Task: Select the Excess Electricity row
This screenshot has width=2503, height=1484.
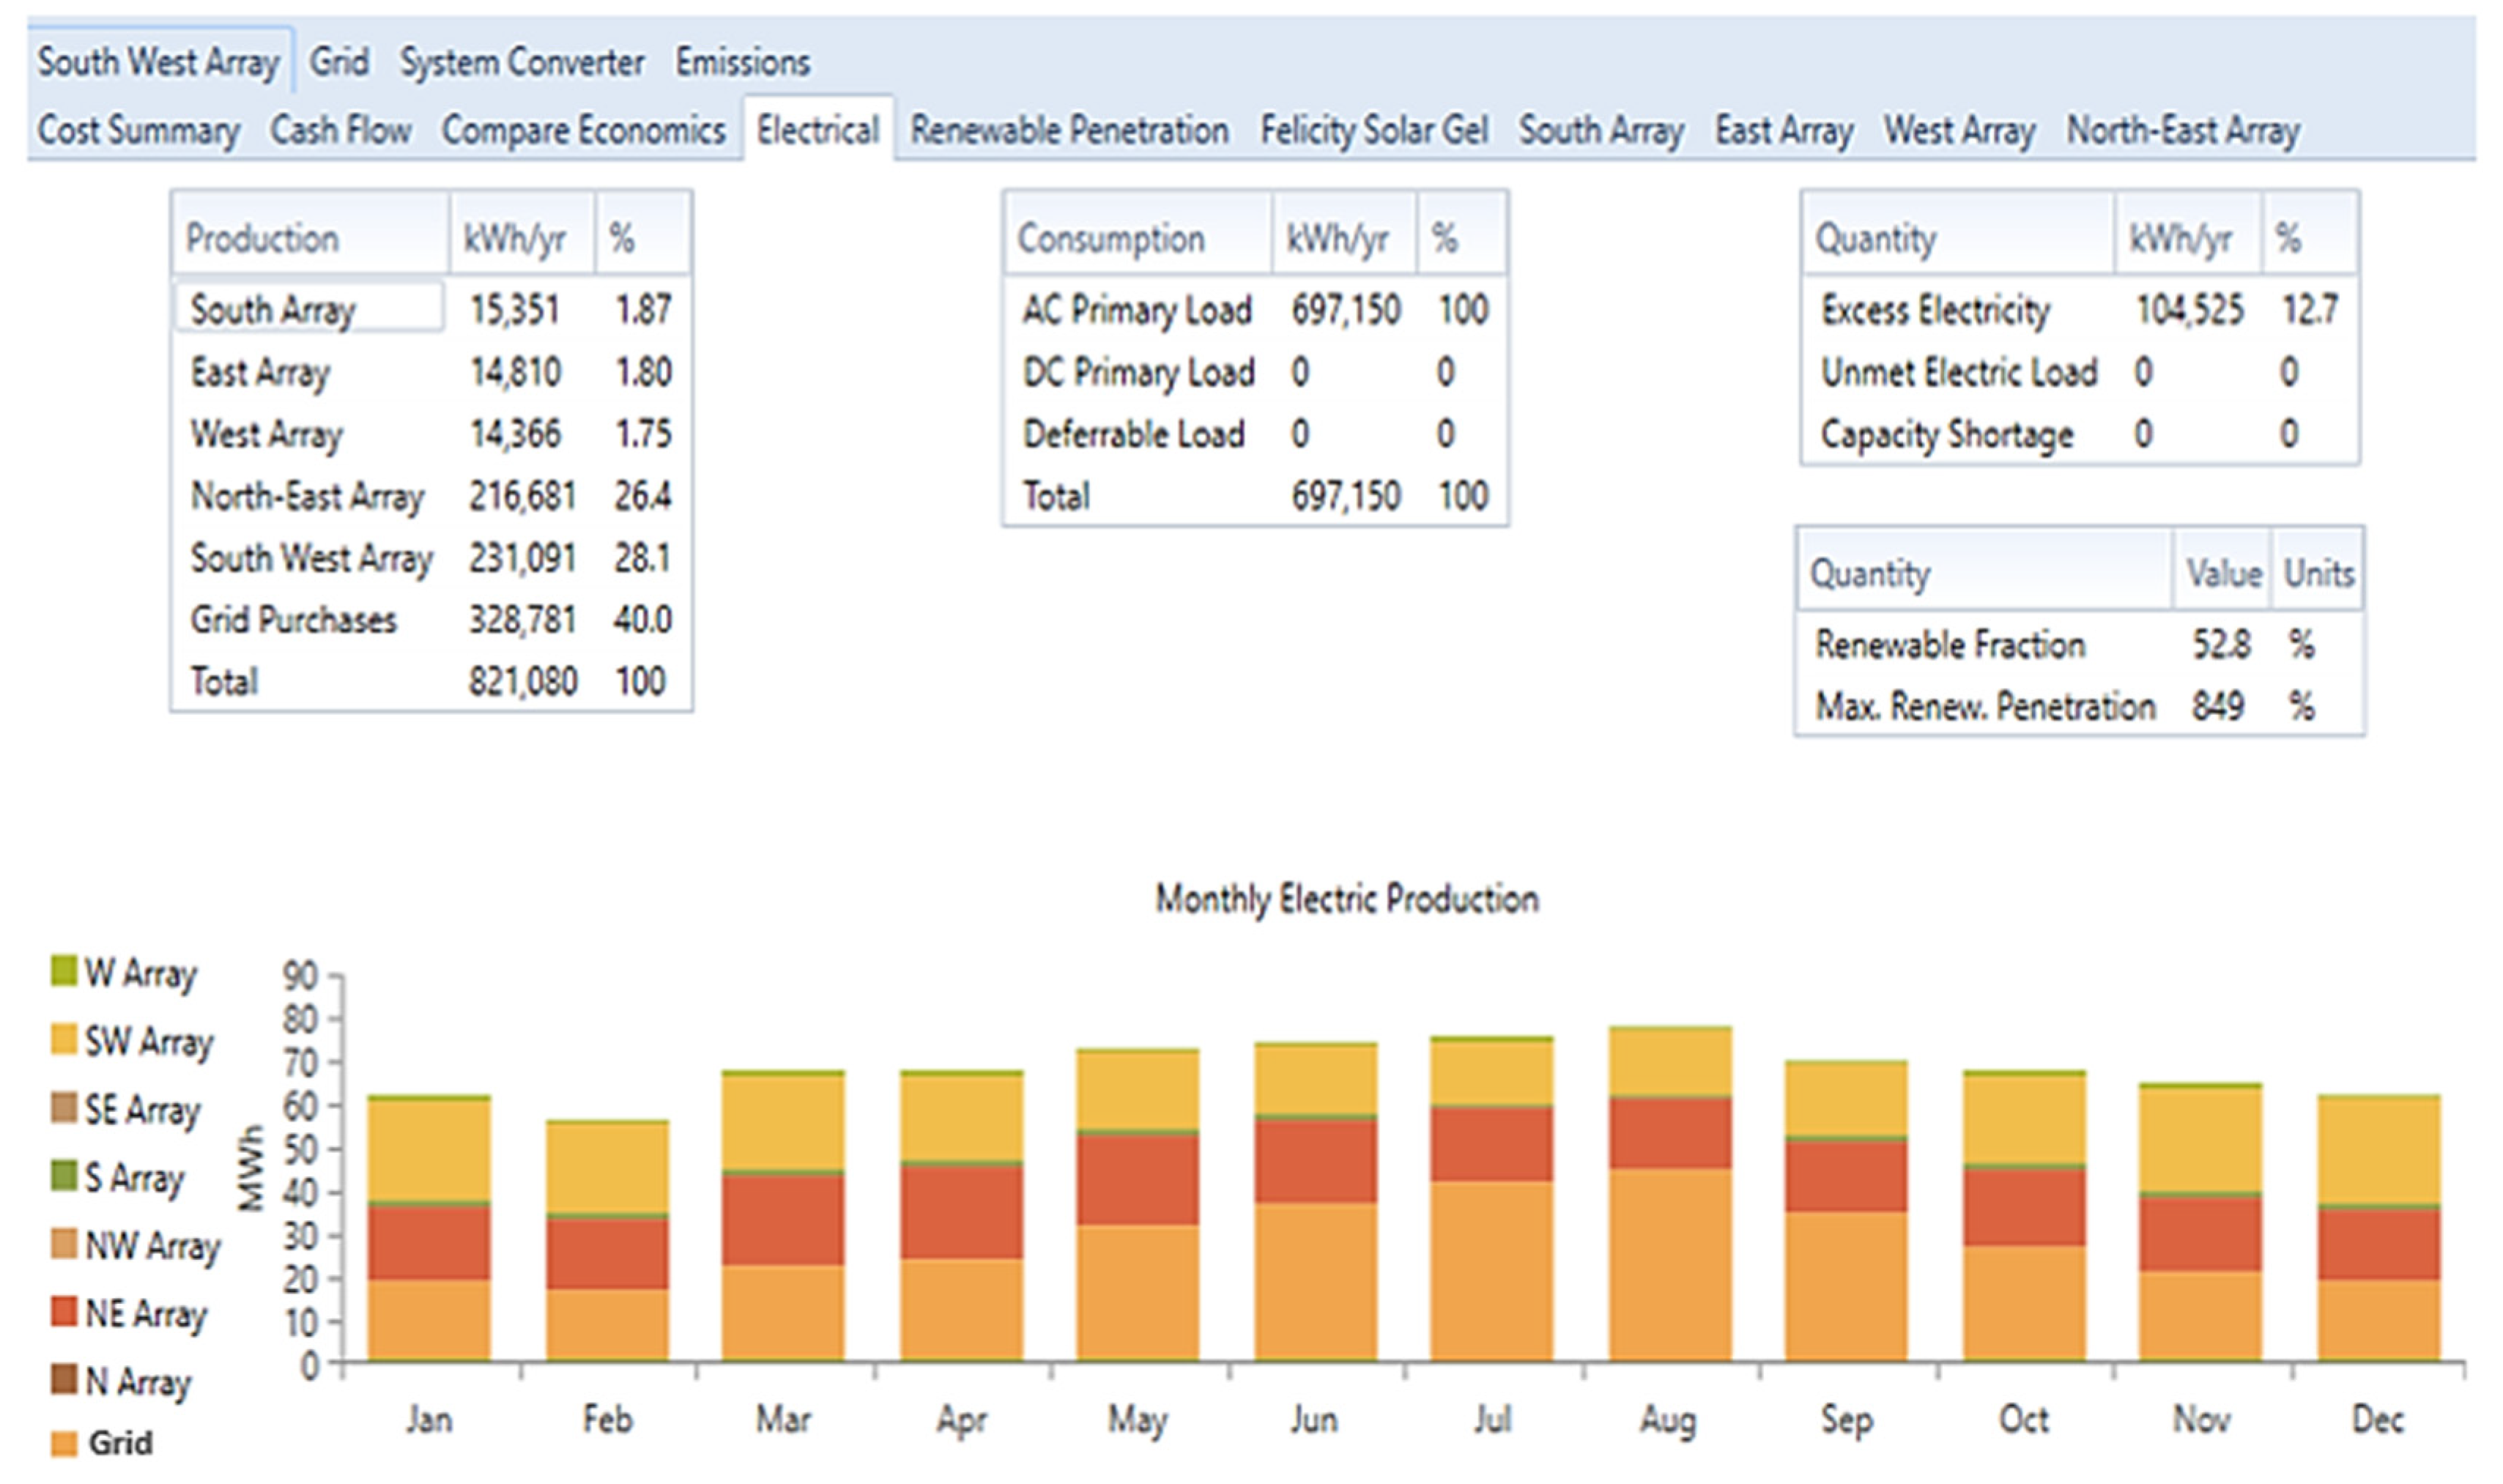Action: [x=1934, y=310]
